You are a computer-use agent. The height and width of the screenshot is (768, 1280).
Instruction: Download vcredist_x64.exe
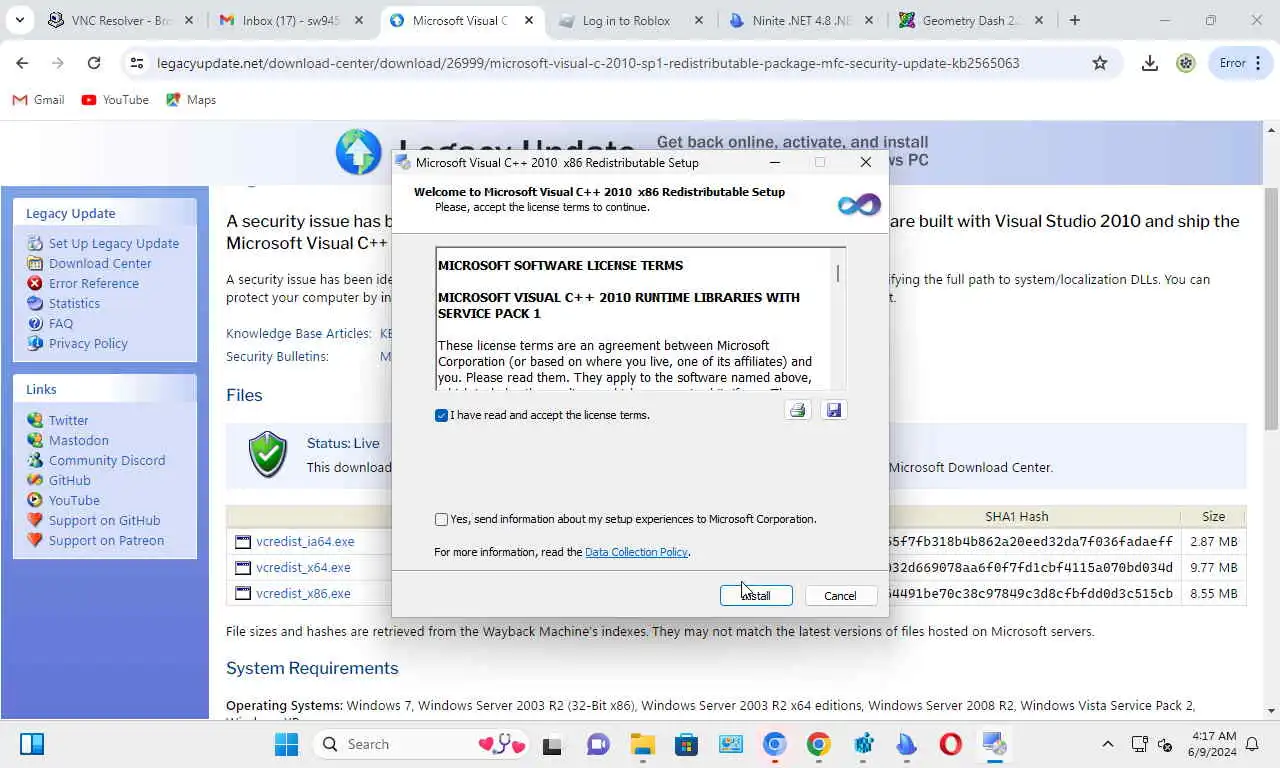pyautogui.click(x=303, y=567)
